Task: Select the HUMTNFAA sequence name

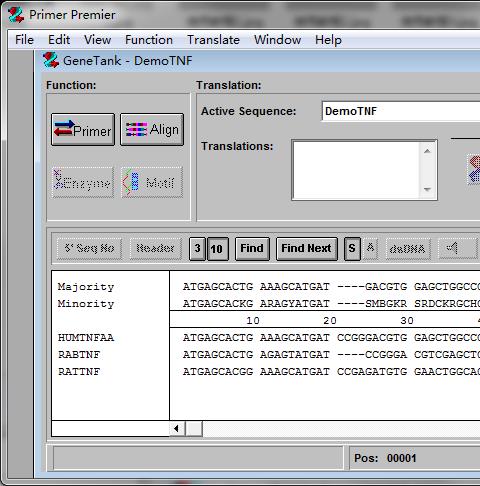Action: pos(86,338)
